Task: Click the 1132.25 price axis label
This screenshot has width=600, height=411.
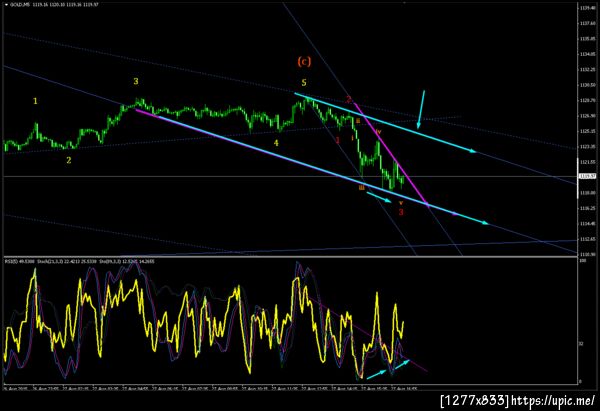Action: (587, 70)
